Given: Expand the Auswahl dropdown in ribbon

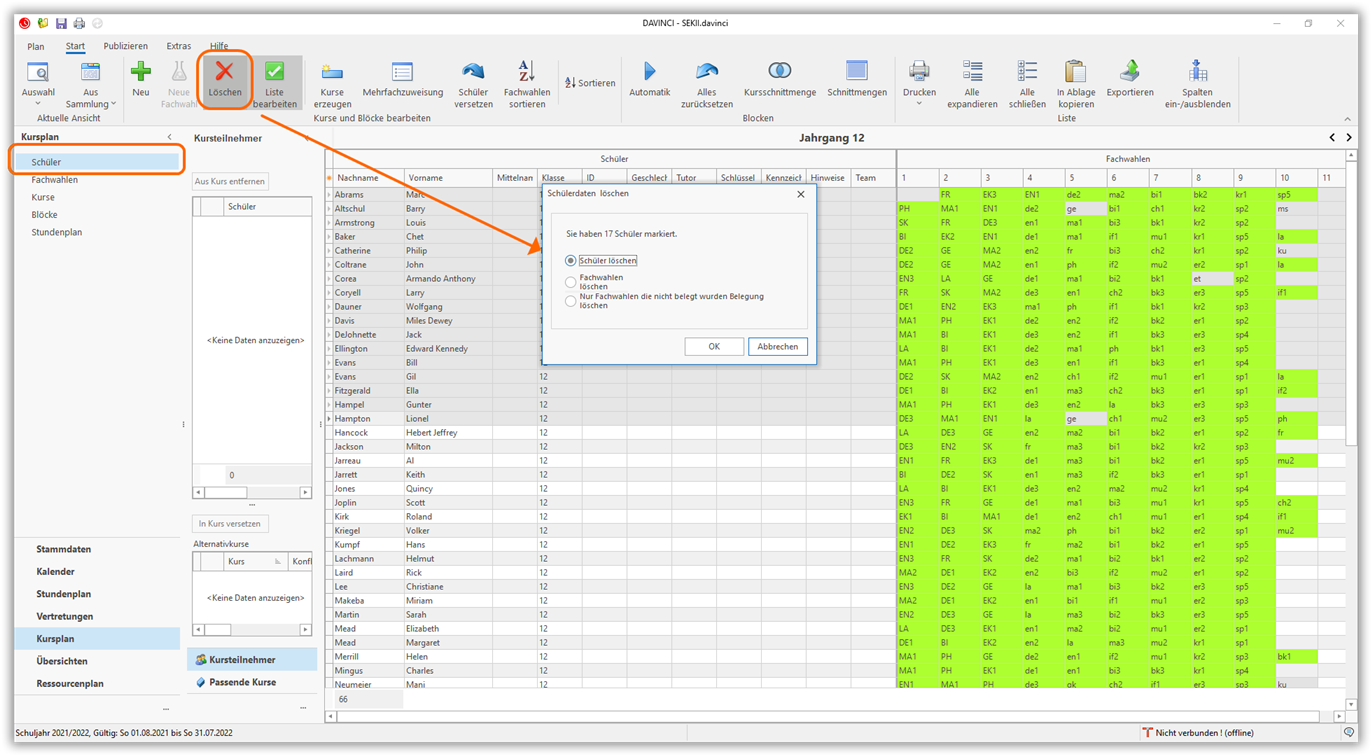Looking at the screenshot, I should tap(38, 104).
